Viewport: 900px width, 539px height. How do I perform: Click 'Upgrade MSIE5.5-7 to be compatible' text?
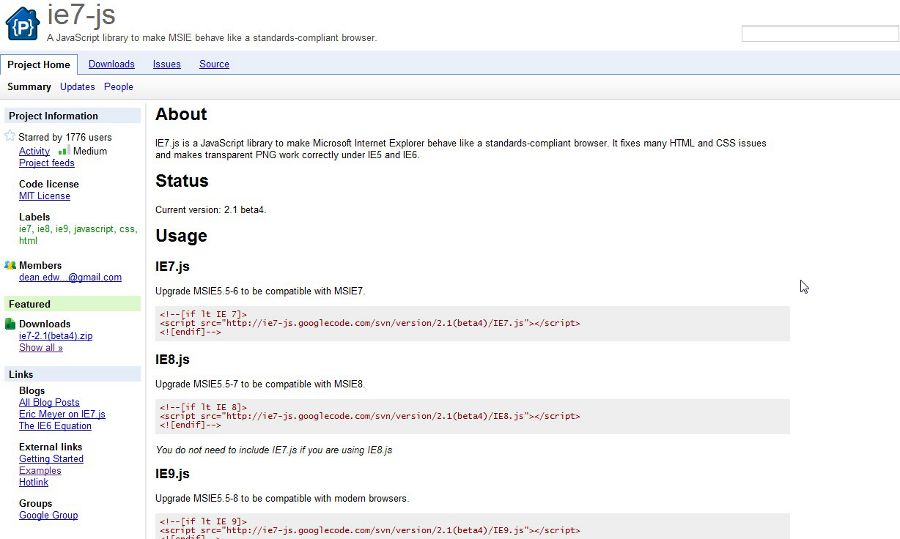[x=260, y=384]
